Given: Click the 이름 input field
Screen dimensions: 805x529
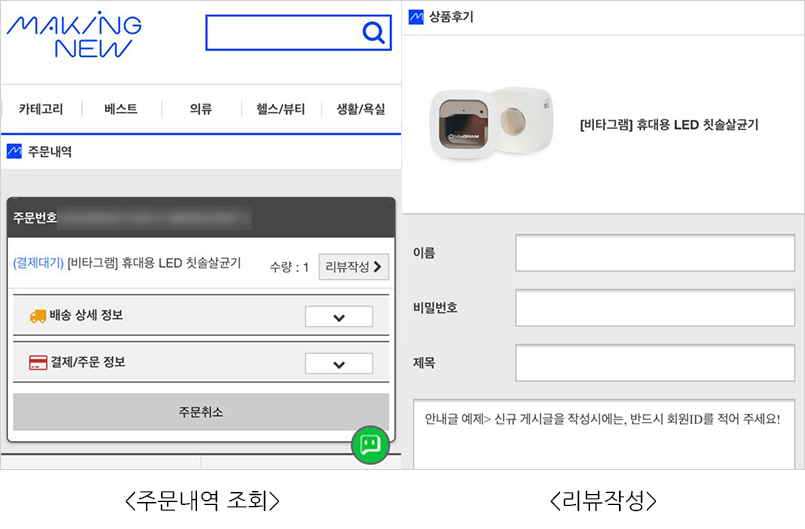Looking at the screenshot, I should pos(655,253).
